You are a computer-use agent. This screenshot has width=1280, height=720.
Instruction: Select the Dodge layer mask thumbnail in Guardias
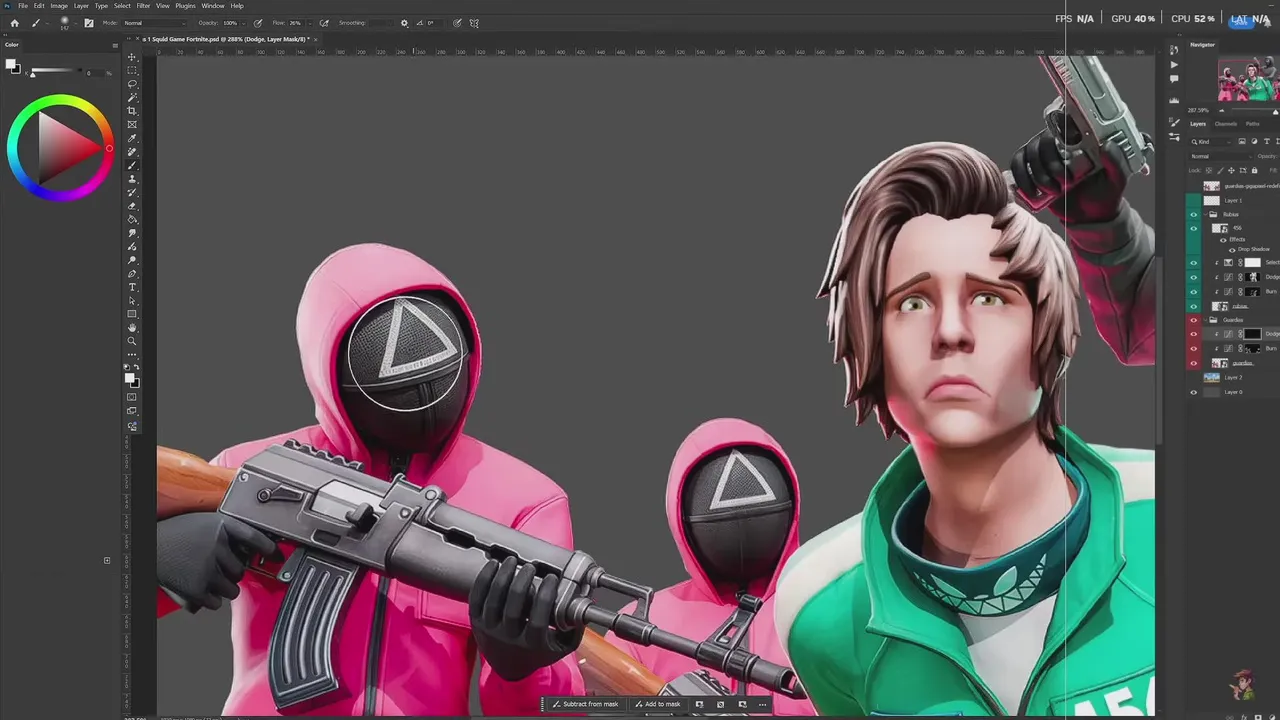pyautogui.click(x=1253, y=334)
